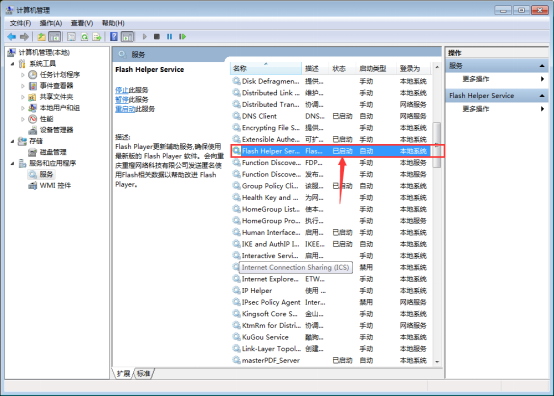Switch to the 标准 tab
This screenshot has width=554, height=396.
(143, 373)
